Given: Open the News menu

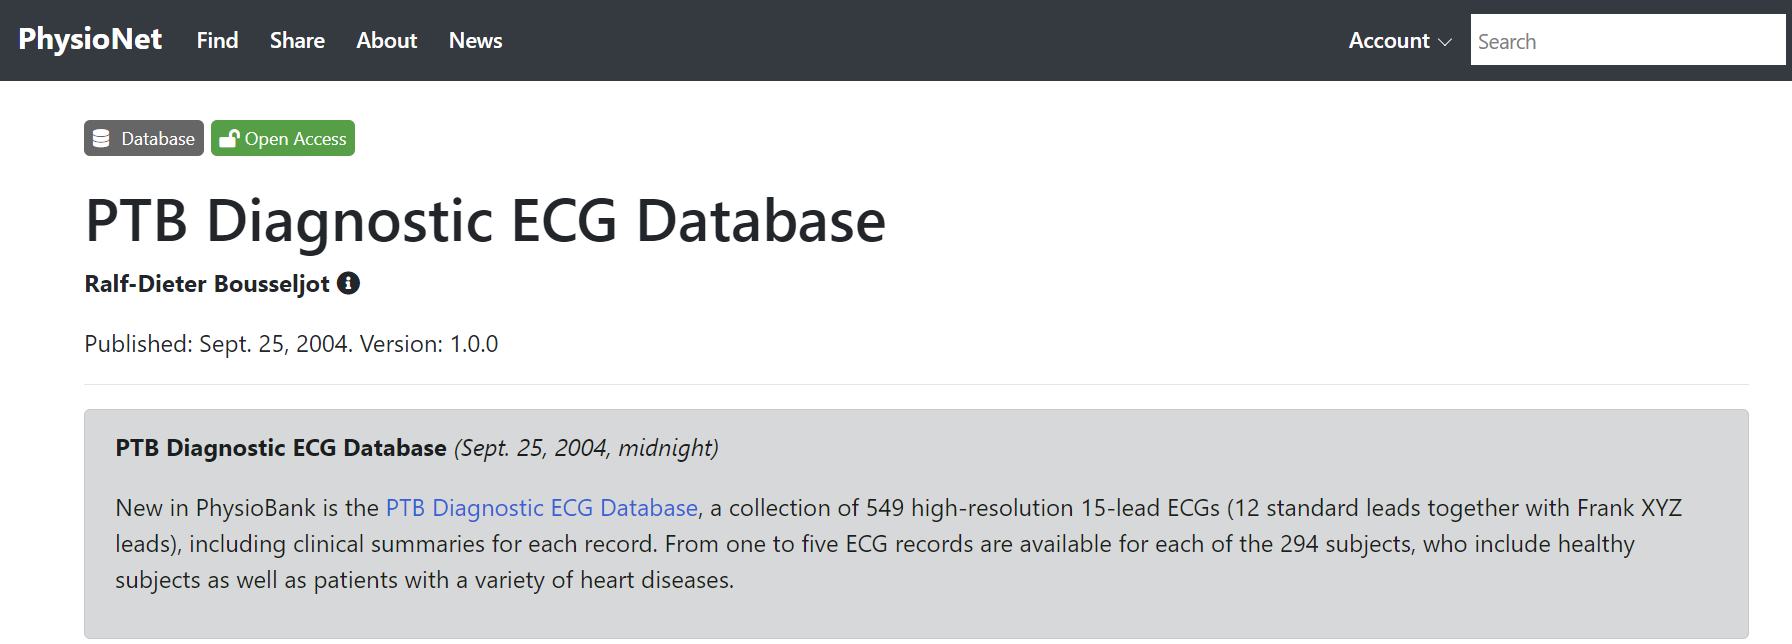Looking at the screenshot, I should [x=475, y=41].
